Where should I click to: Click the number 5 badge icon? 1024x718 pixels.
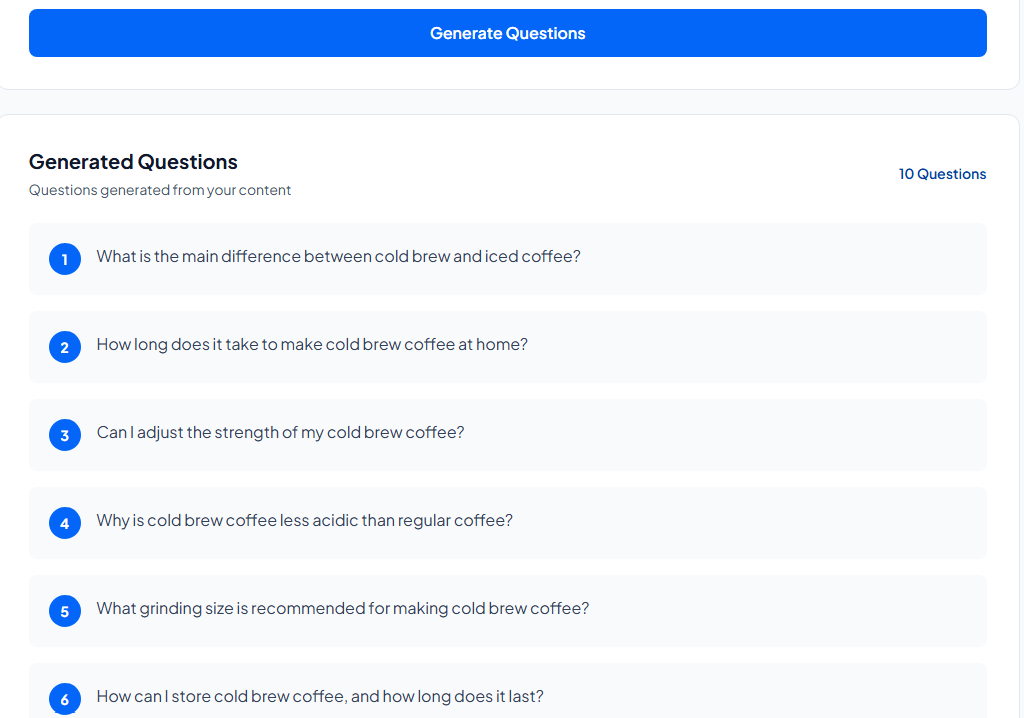[x=65, y=612]
